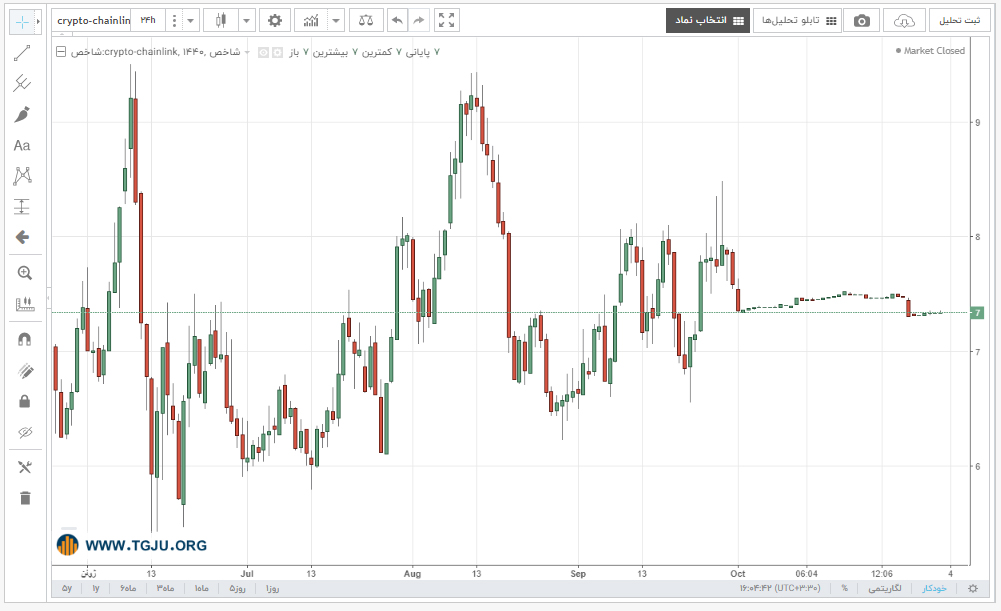Image resolution: width=1001 pixels, height=611 pixels.
Task: Enter fullscreen mode with arrows icon
Action: (447, 20)
